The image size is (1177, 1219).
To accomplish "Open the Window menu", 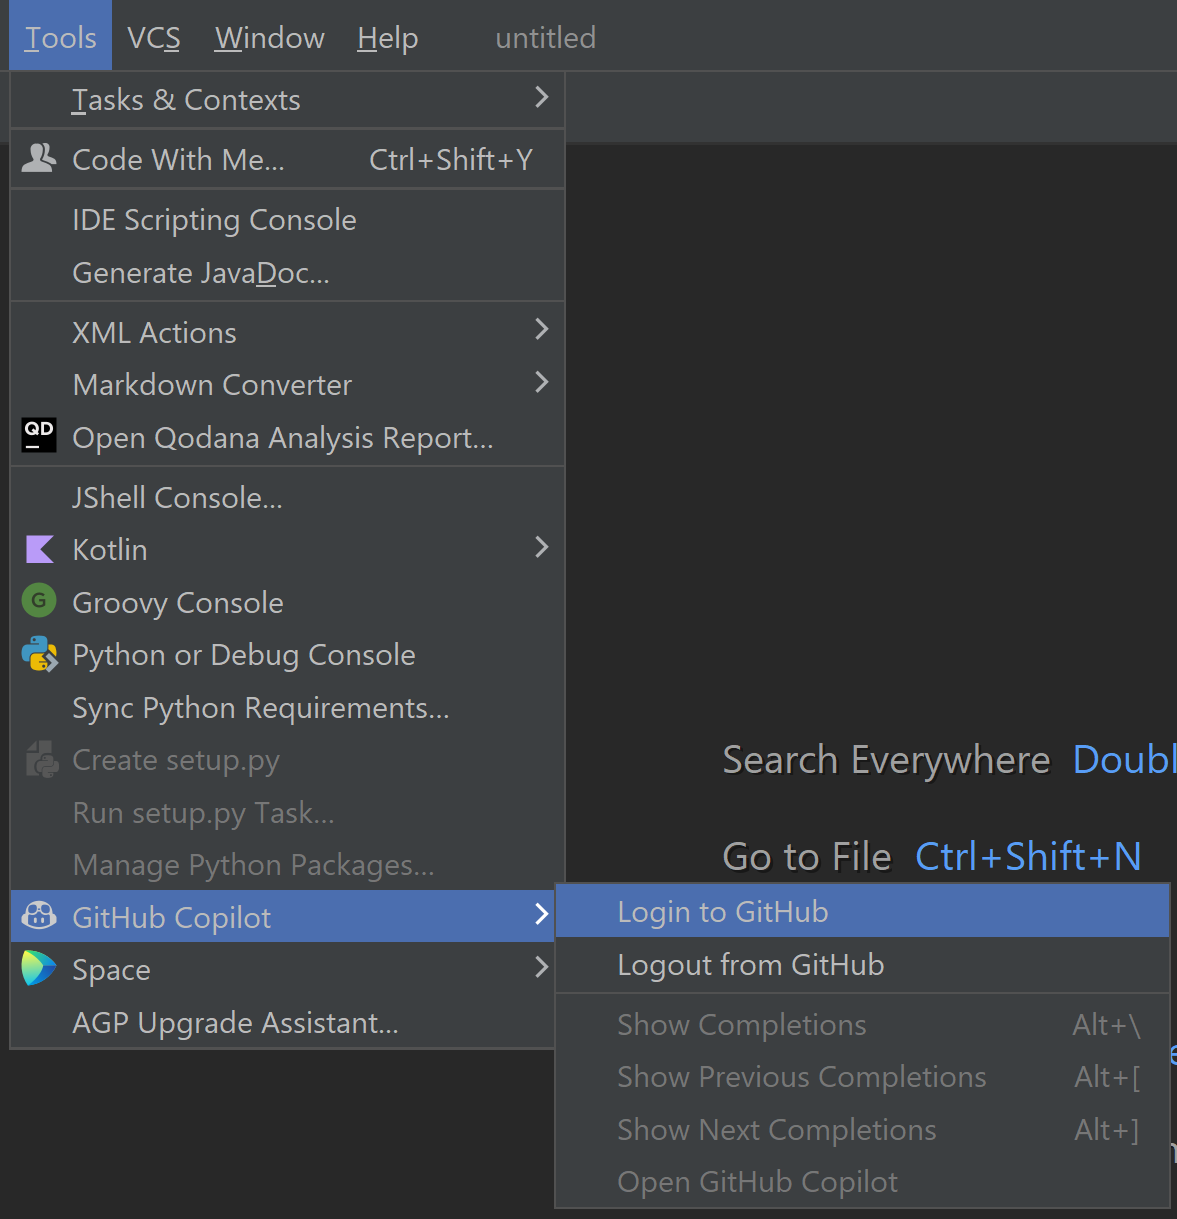I will coord(270,38).
